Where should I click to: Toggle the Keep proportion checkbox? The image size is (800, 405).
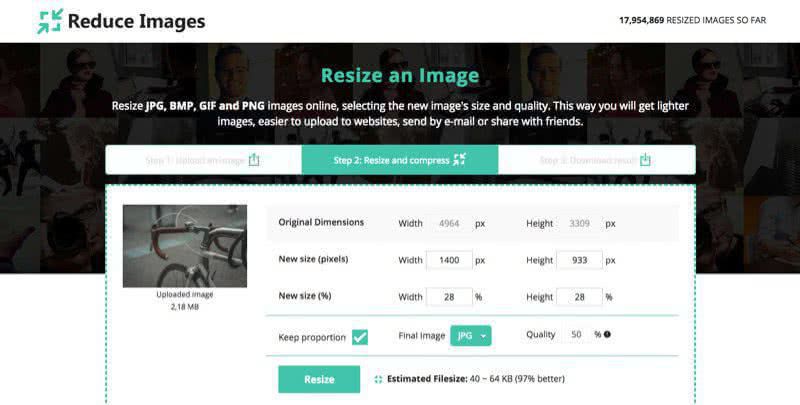(x=359, y=337)
